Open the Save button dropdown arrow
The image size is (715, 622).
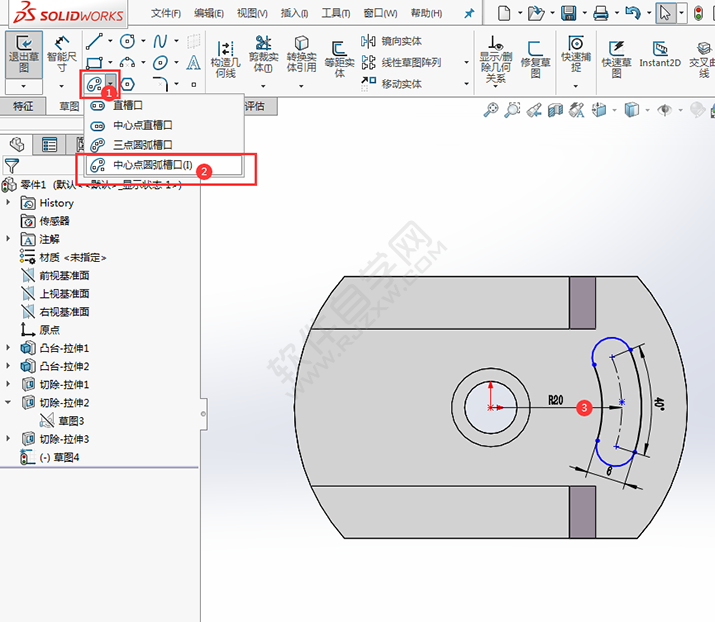tap(585, 13)
